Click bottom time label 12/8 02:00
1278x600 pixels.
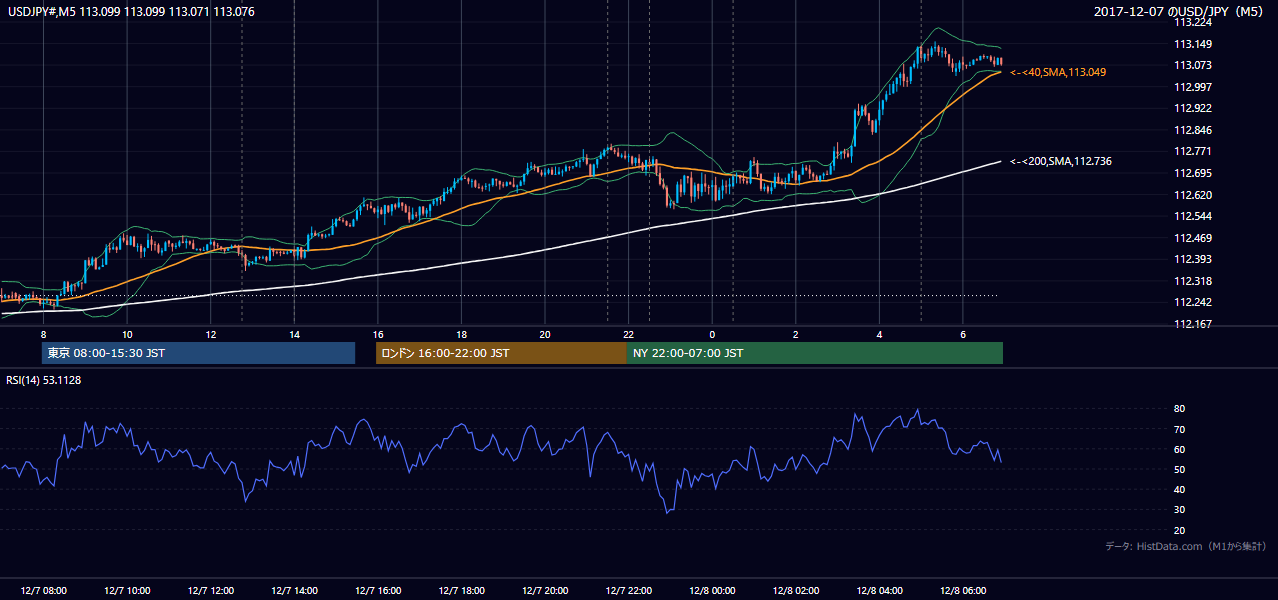pos(796,591)
